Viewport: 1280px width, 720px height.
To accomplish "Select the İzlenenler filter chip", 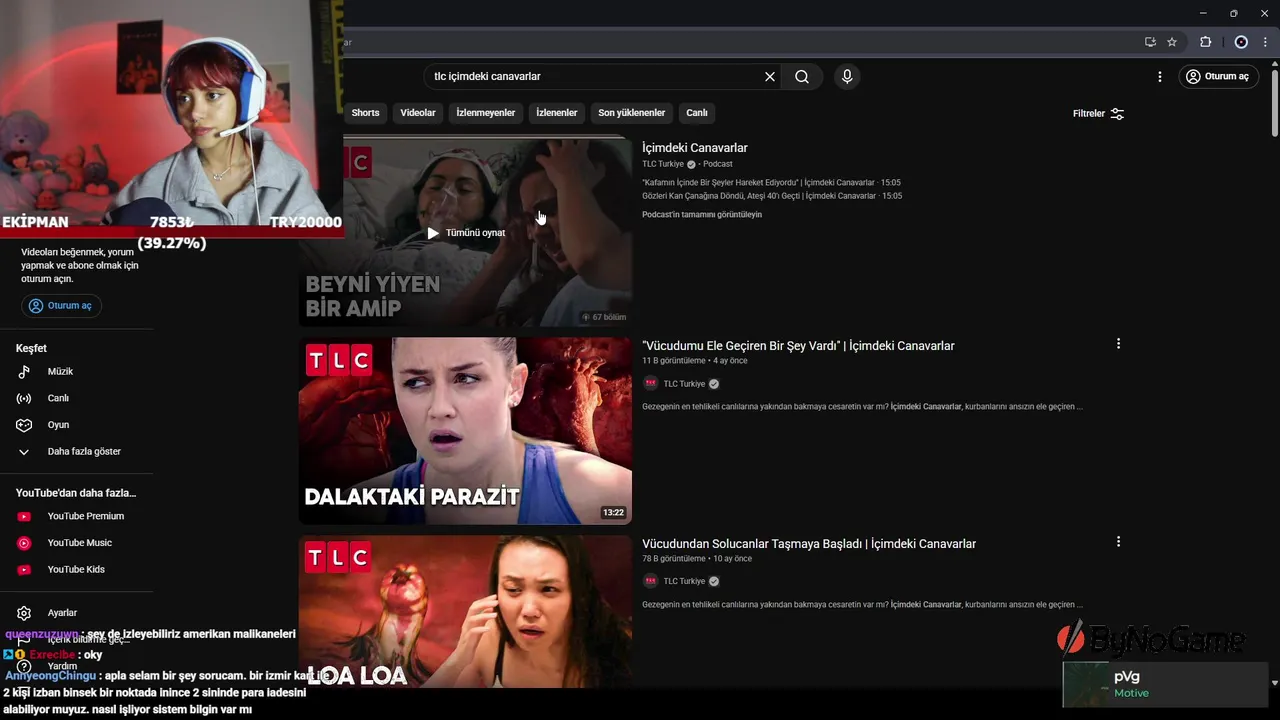I will tap(557, 113).
